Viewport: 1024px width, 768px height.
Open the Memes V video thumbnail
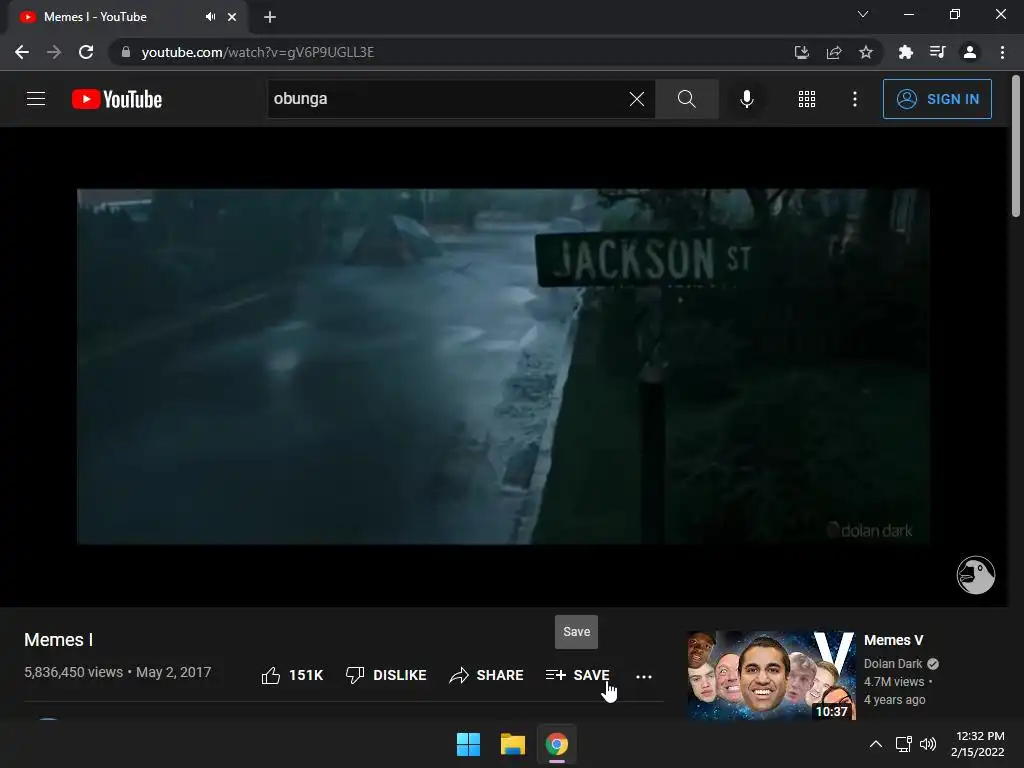pyautogui.click(x=771, y=675)
